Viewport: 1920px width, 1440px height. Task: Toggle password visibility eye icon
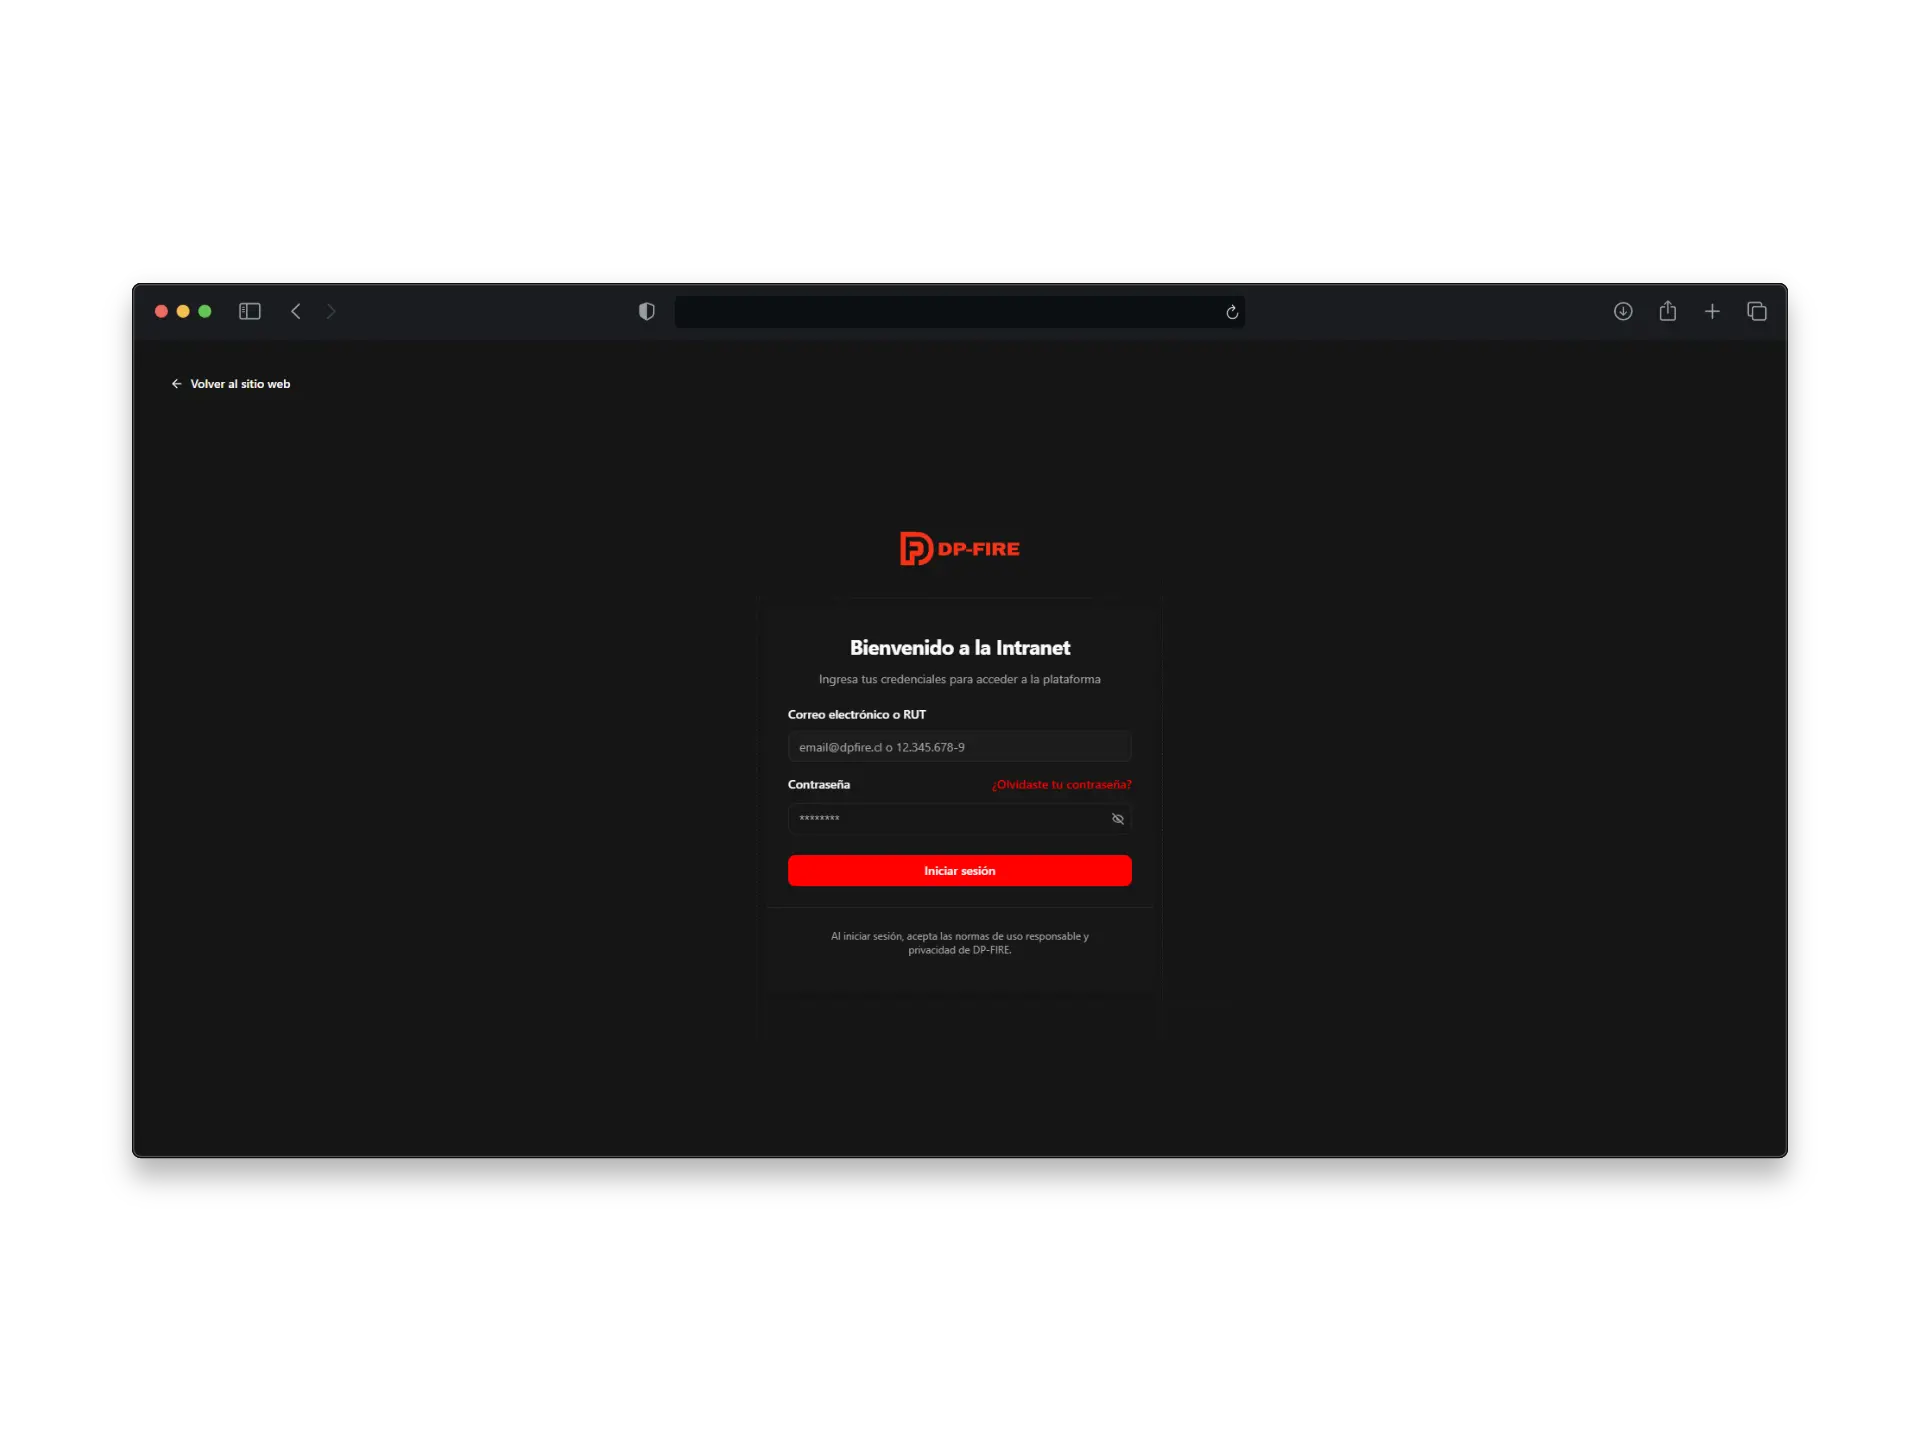pyautogui.click(x=1118, y=819)
